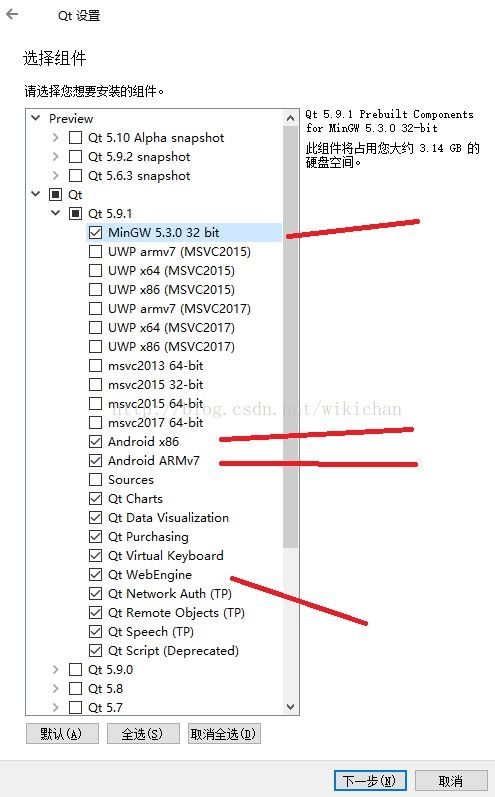The image size is (495, 797).
Task: Expand Qt 5.10 Alpha snapshot node
Action: [x=55, y=138]
